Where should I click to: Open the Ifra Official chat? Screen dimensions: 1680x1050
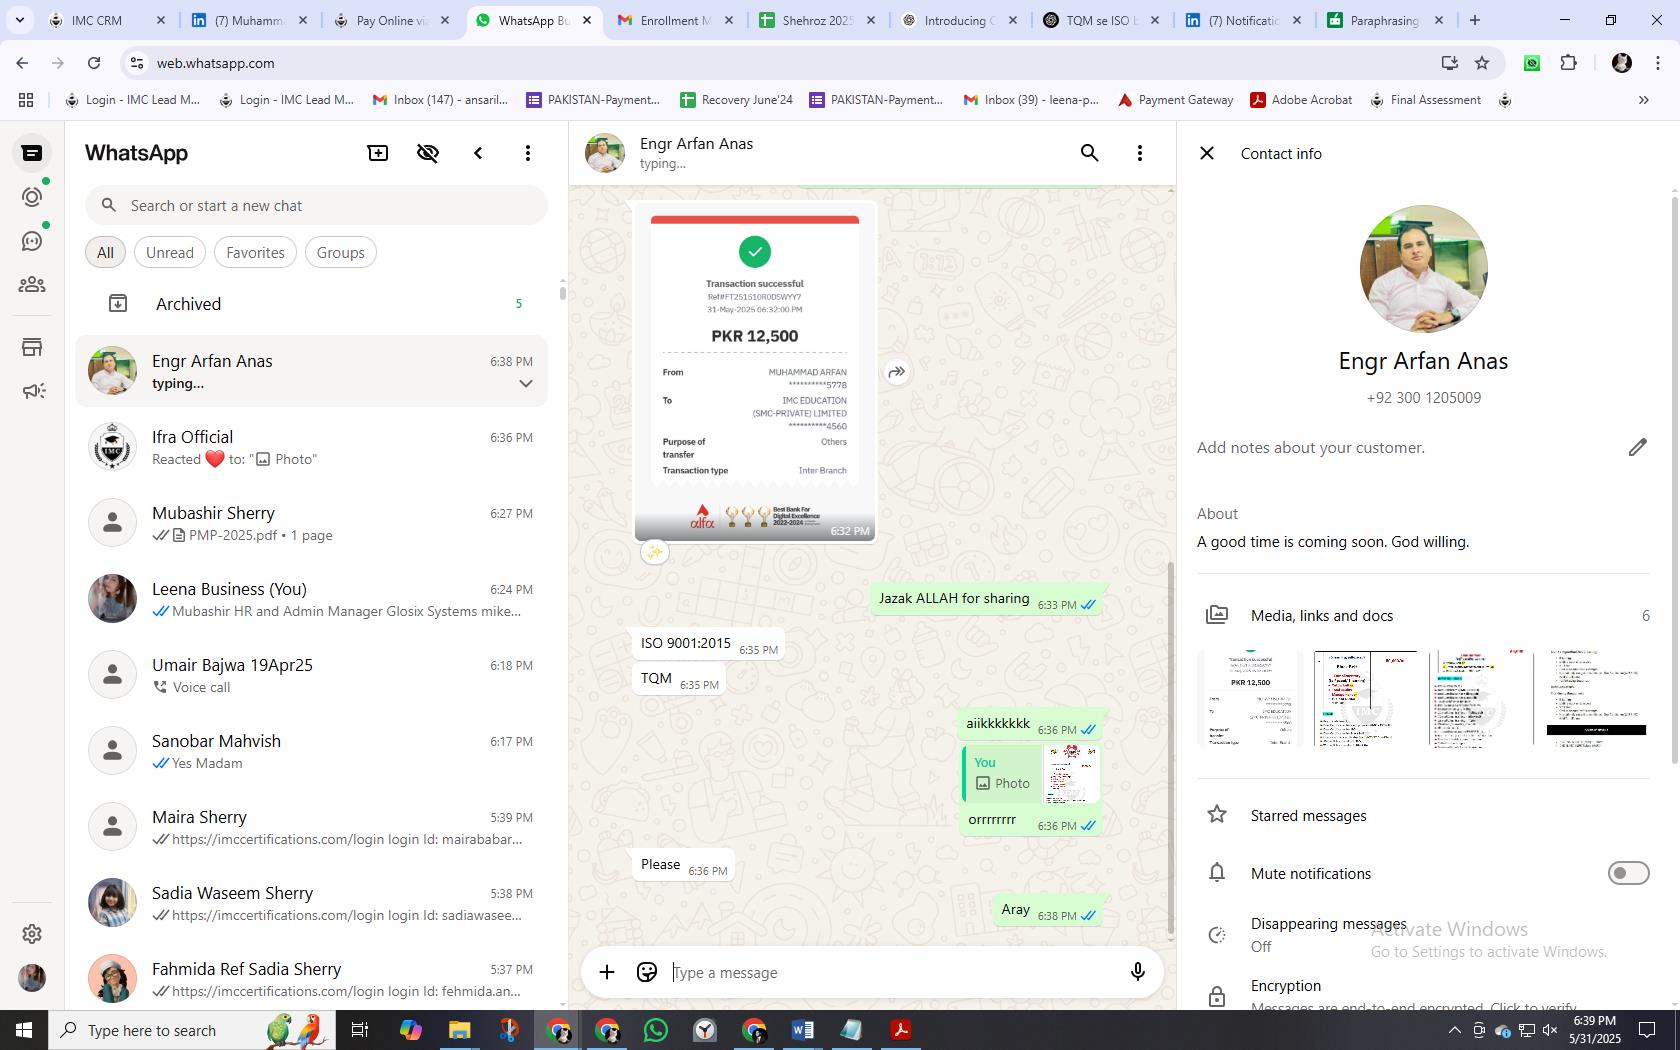311,447
